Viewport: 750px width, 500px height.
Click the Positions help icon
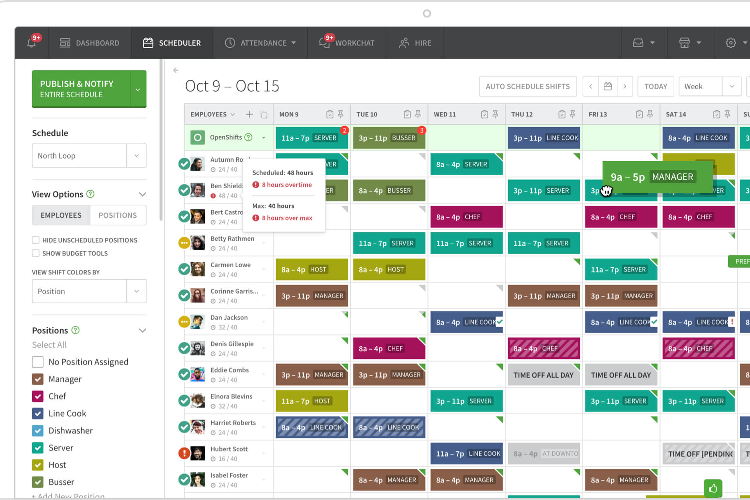[x=76, y=330]
